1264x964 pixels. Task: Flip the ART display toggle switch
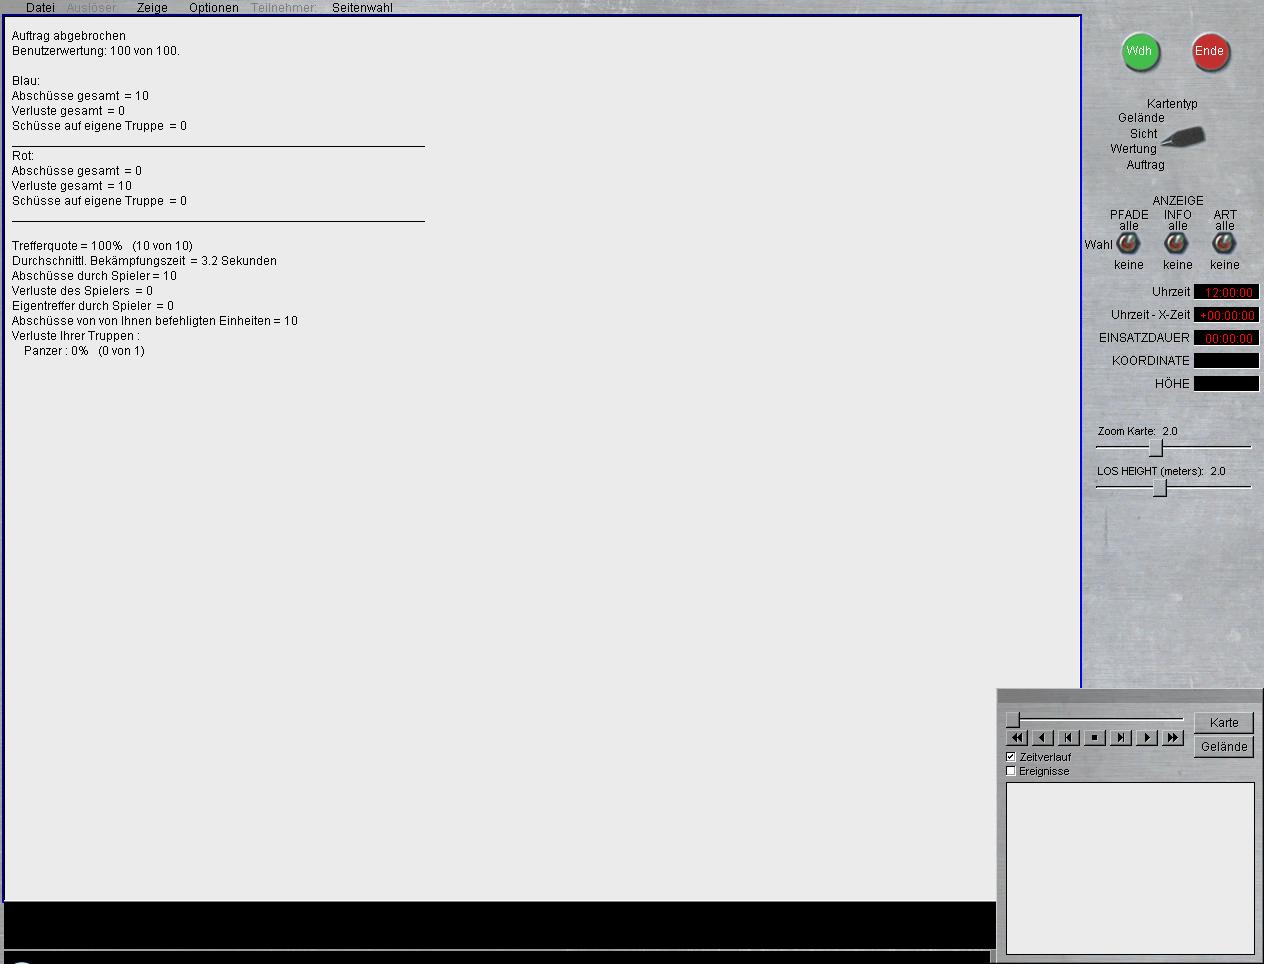pos(1224,244)
